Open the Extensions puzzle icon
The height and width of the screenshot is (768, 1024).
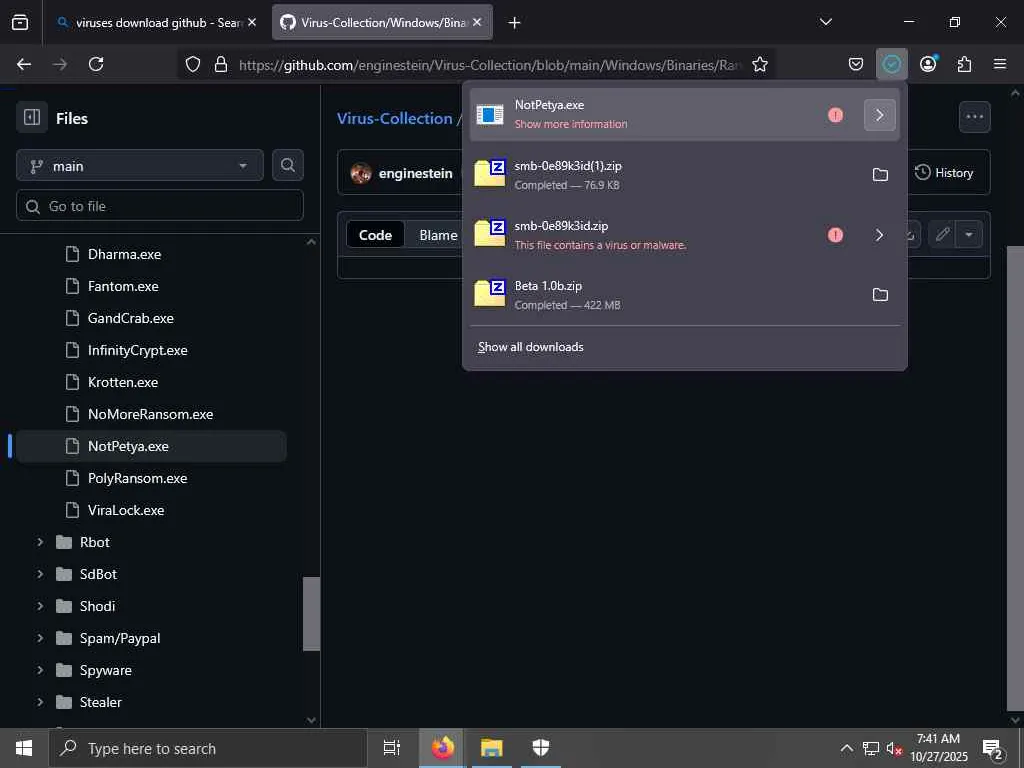(964, 64)
